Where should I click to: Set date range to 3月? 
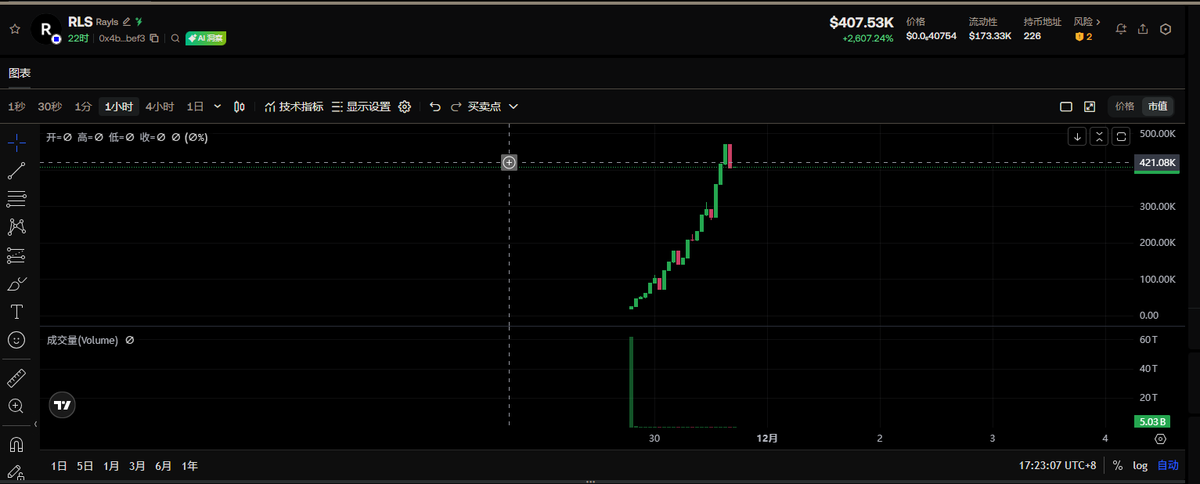coord(137,466)
